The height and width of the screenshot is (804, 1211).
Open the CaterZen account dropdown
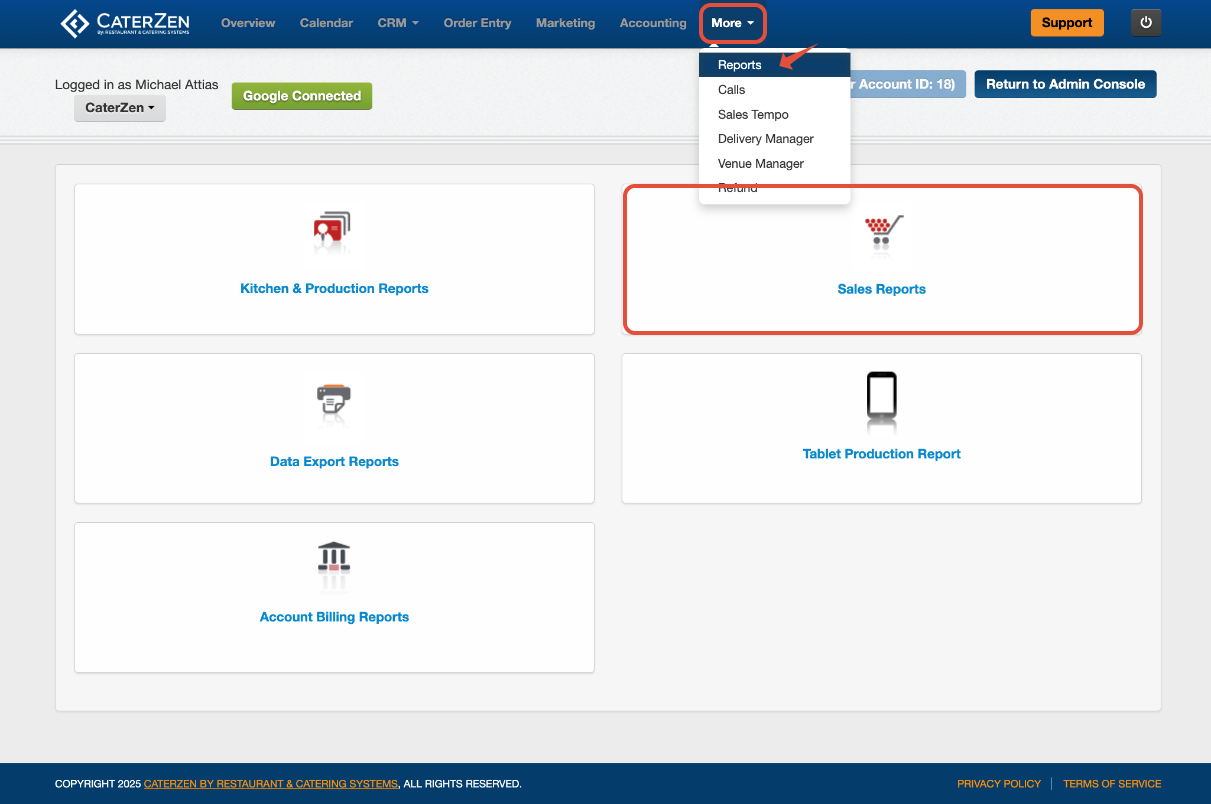(120, 108)
